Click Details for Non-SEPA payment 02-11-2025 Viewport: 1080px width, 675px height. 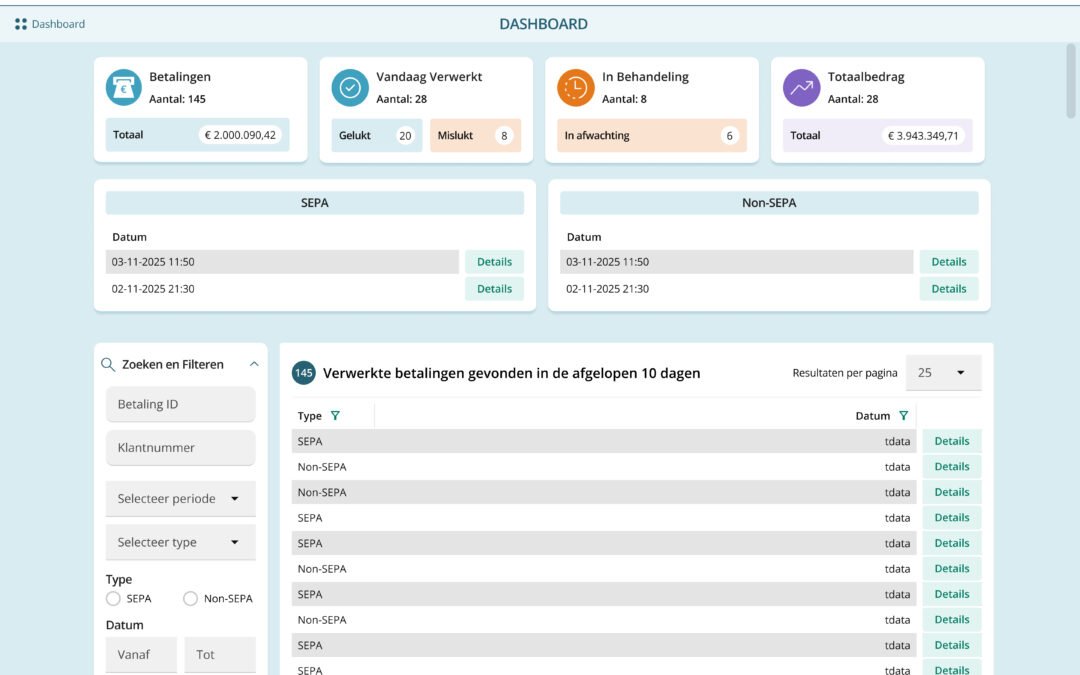tap(949, 288)
